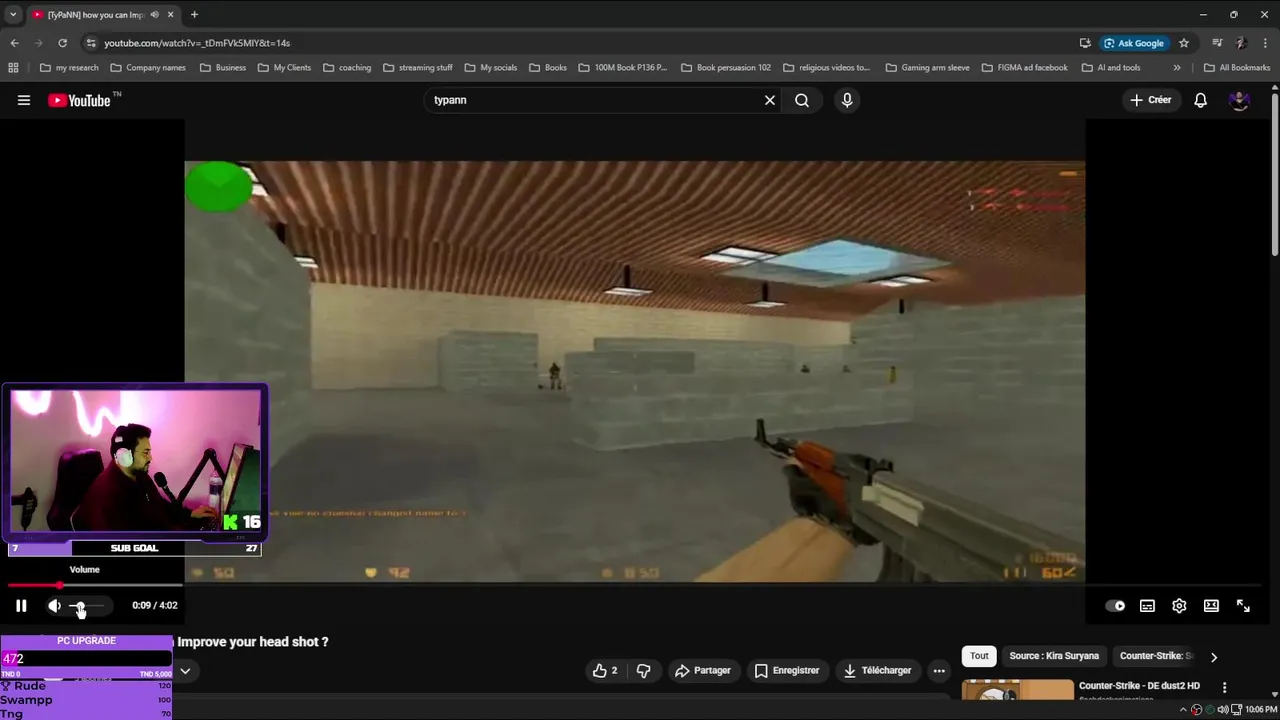The image size is (1280, 720).
Task: Open the Business bookmark folder
Action: [223, 68]
